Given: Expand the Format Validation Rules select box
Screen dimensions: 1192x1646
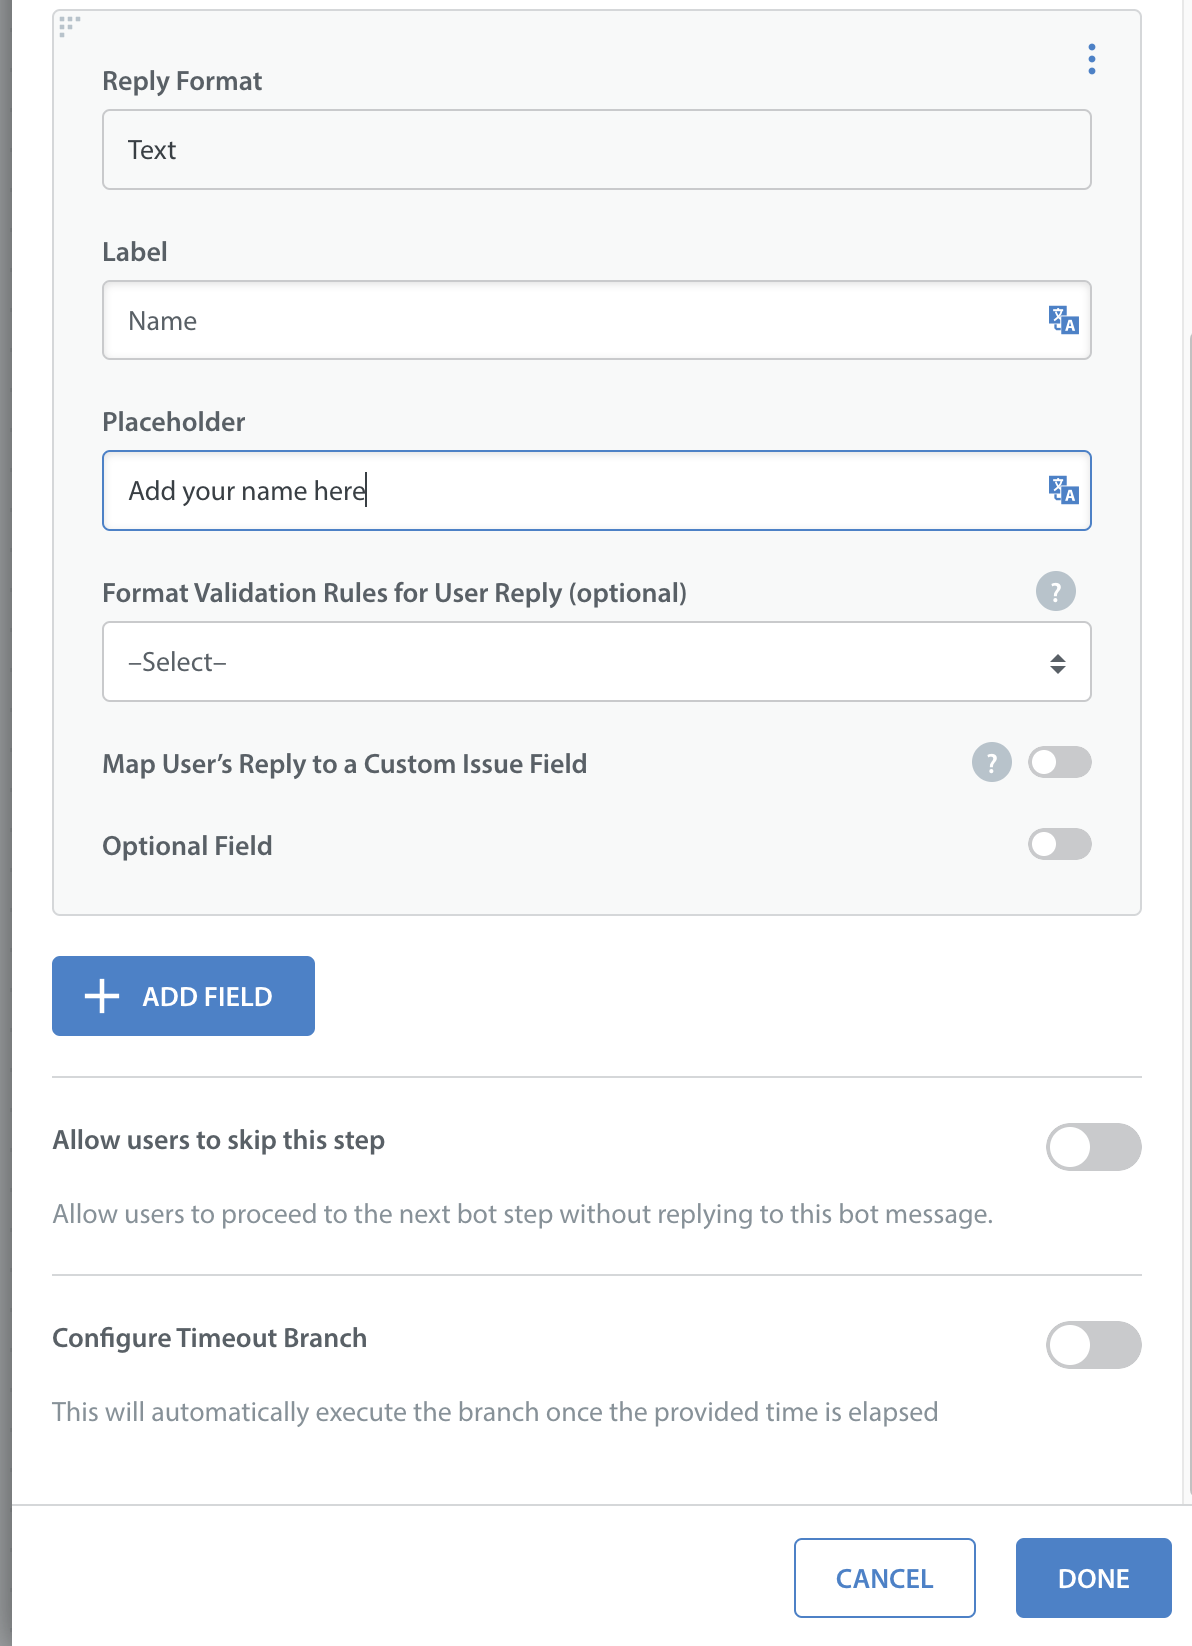Looking at the screenshot, I should click(596, 662).
